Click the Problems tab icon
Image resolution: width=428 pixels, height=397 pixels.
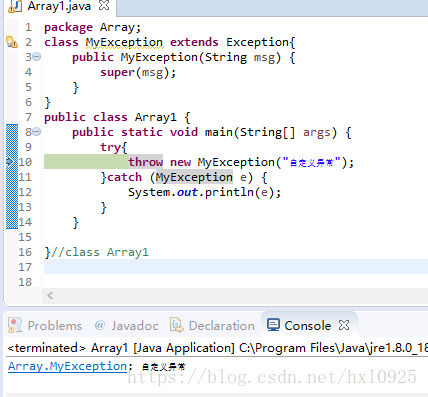pyautogui.click(x=15, y=325)
